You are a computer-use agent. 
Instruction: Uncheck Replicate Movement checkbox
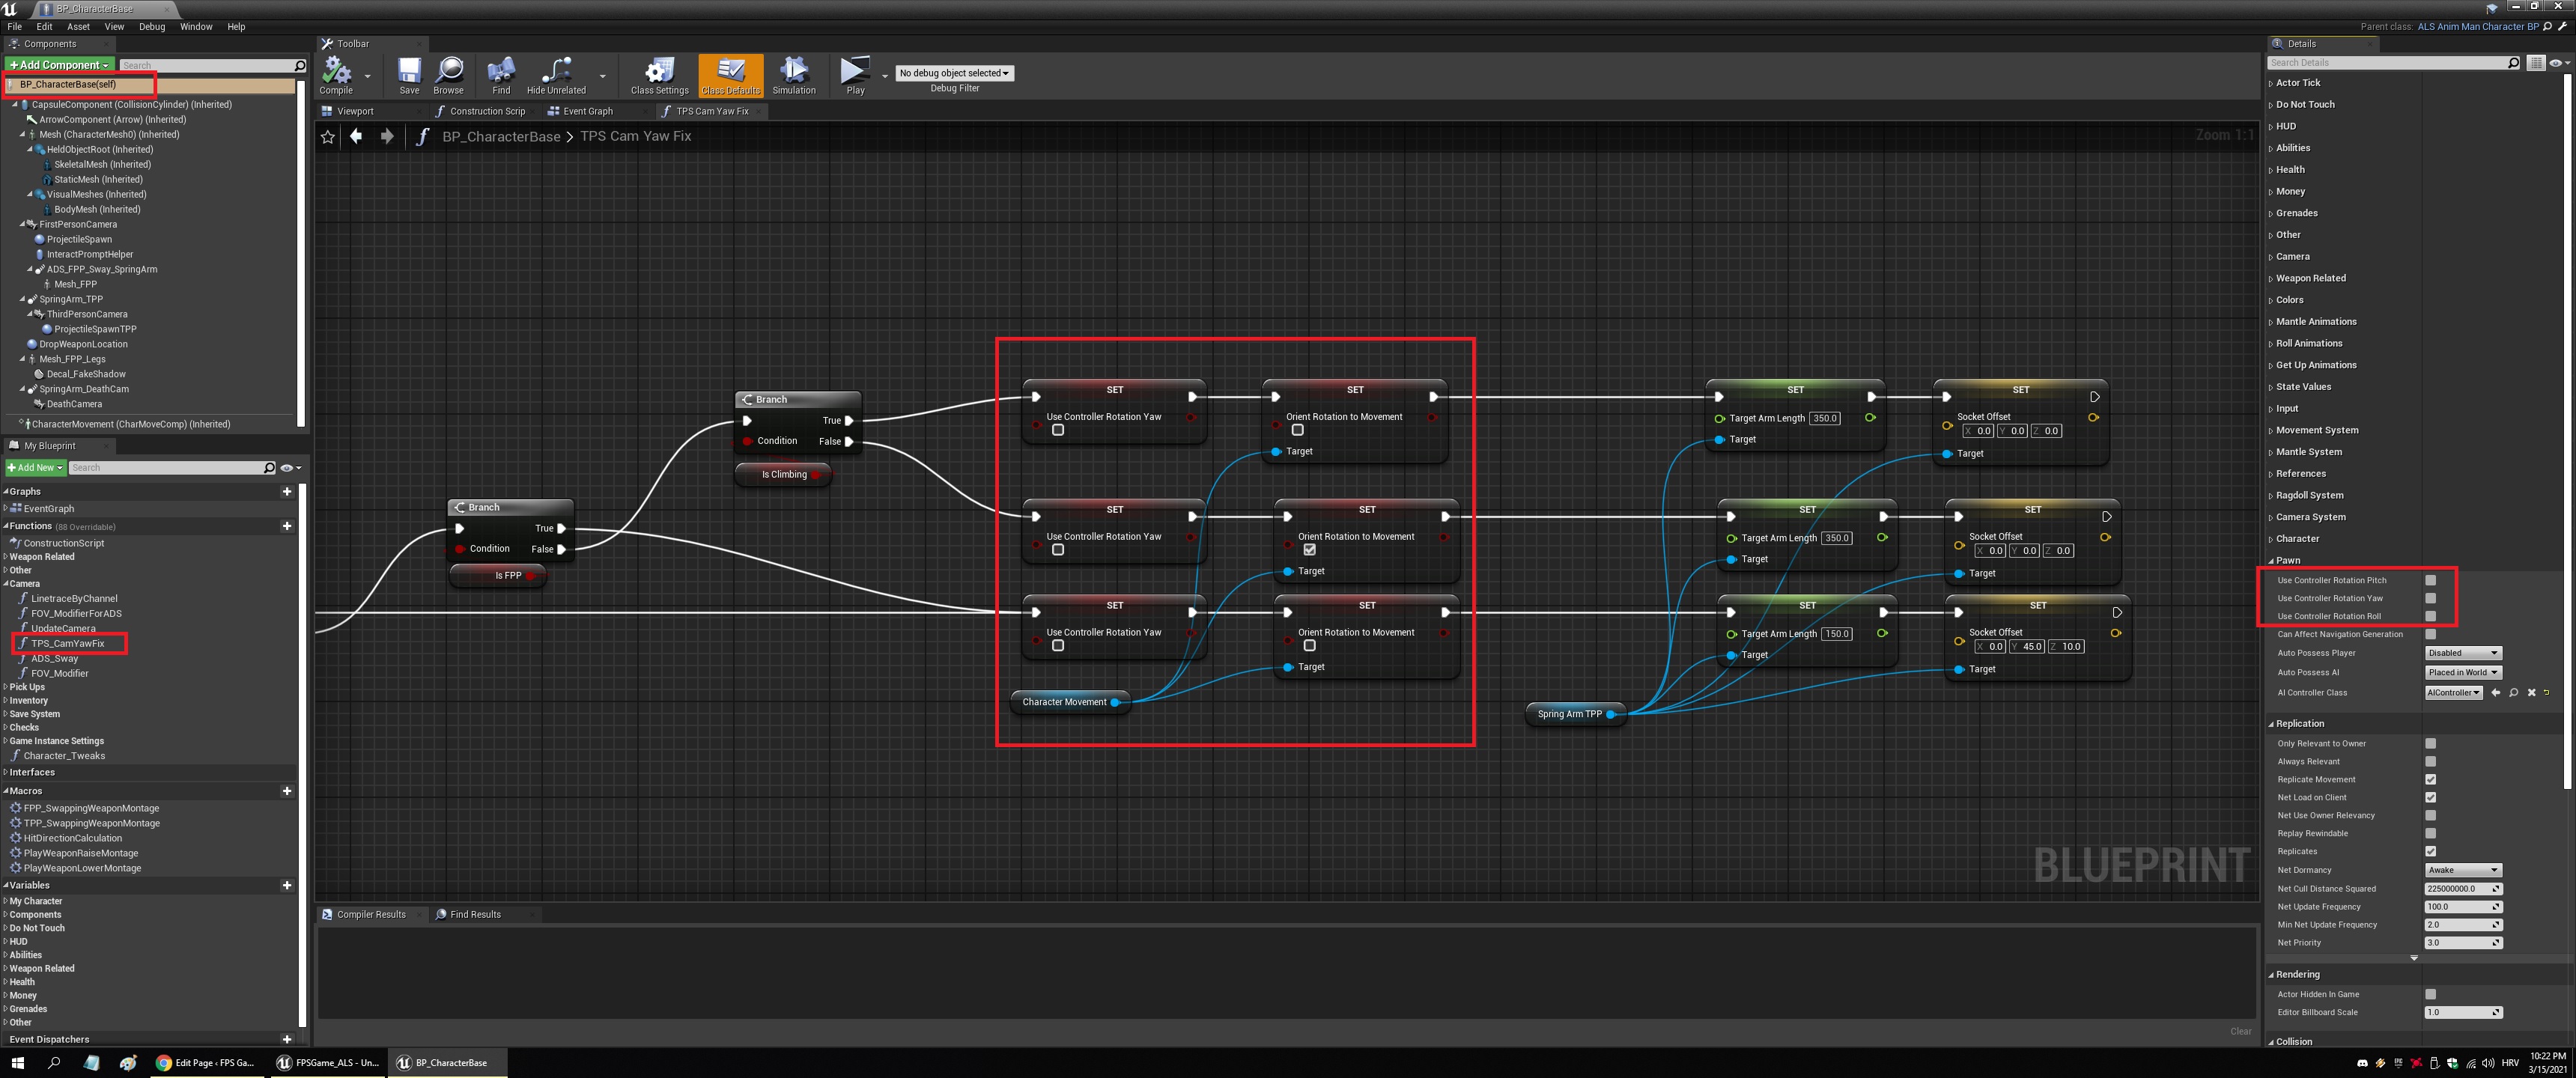click(2431, 779)
